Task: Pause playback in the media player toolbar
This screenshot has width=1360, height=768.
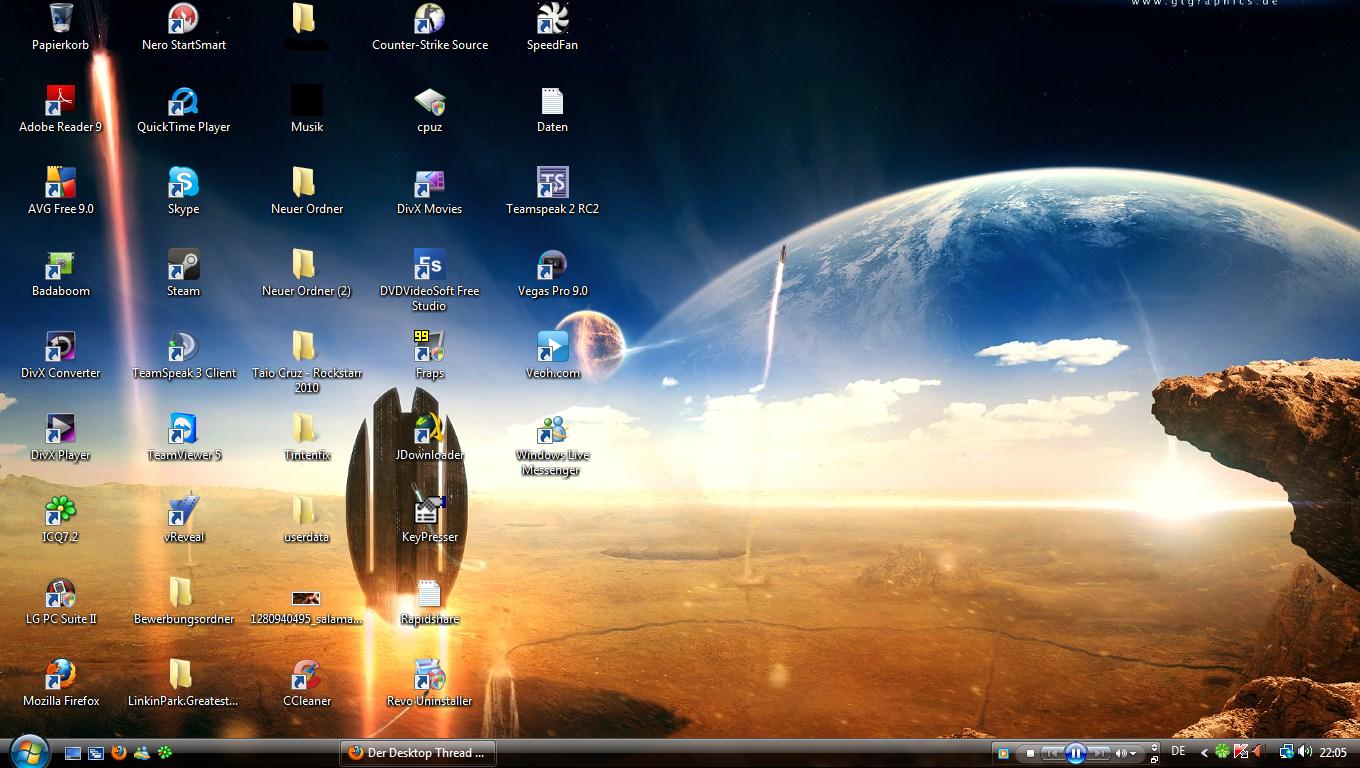Action: click(1076, 753)
